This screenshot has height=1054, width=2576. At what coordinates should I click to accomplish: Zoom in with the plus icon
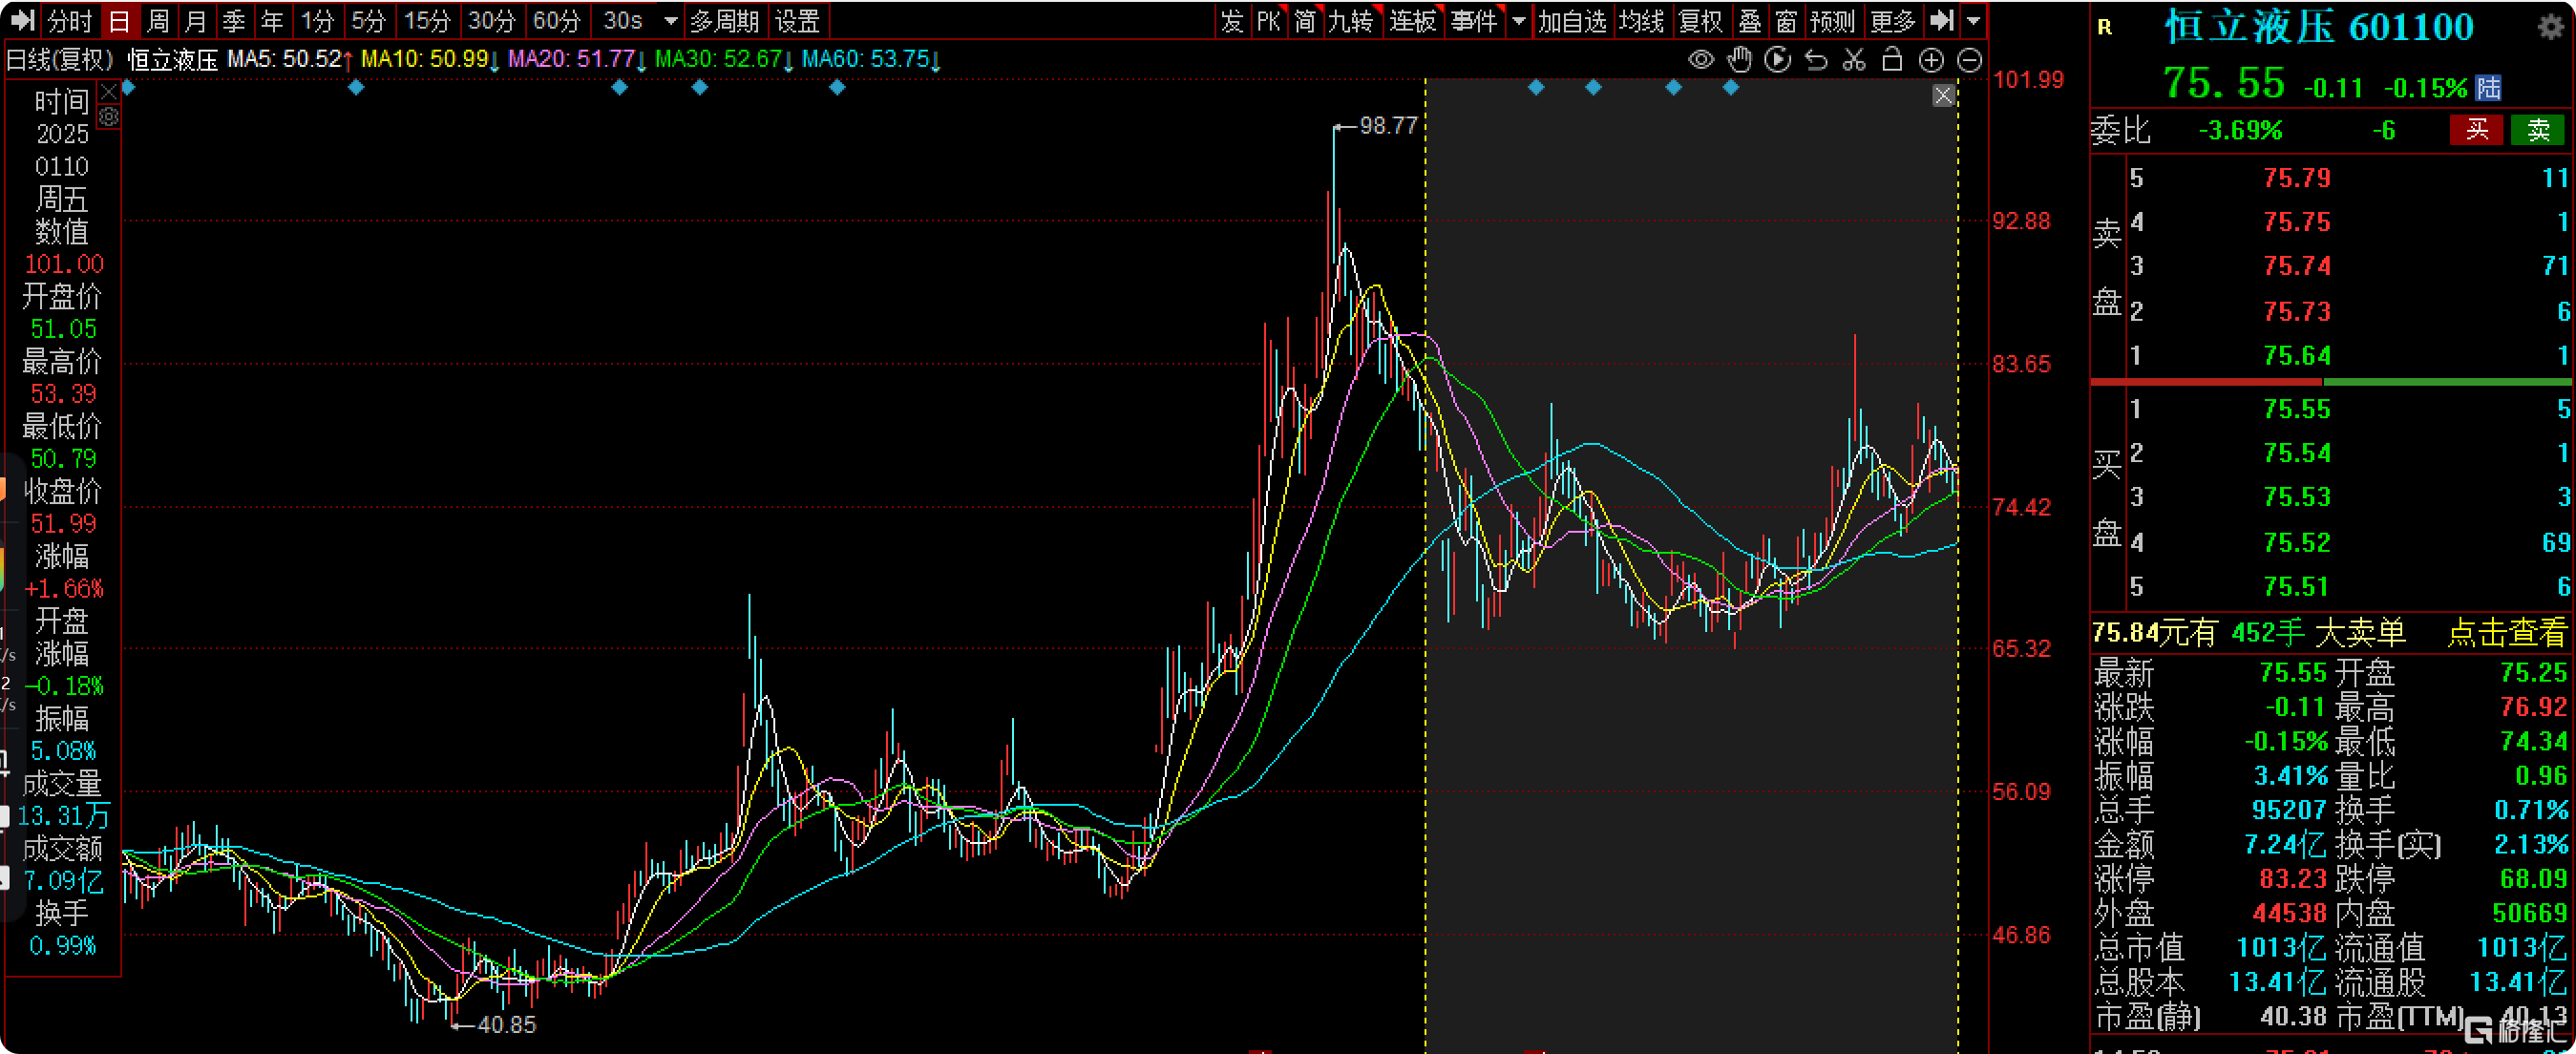pos(1931,61)
